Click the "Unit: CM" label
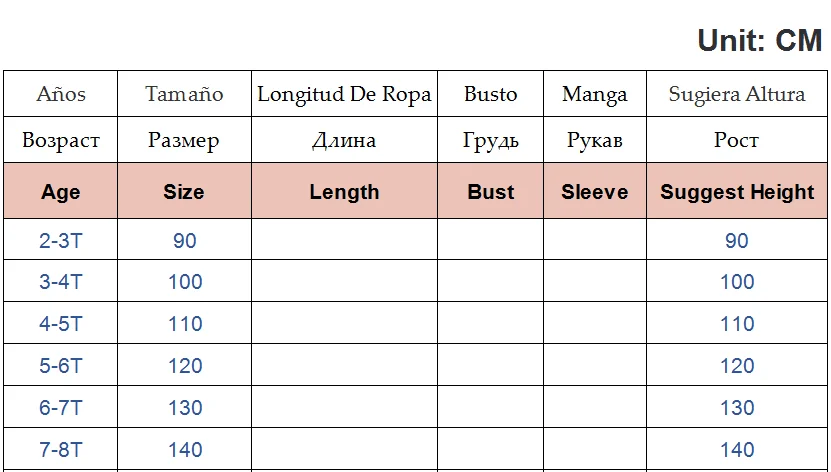The height and width of the screenshot is (472, 831). (759, 41)
